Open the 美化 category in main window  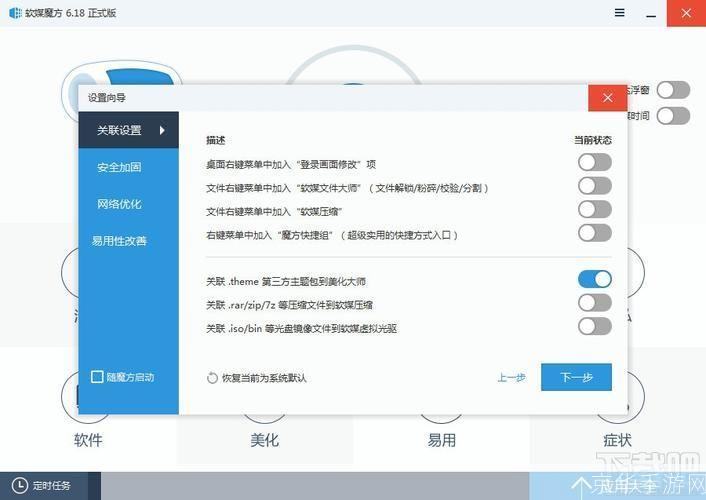click(x=265, y=440)
